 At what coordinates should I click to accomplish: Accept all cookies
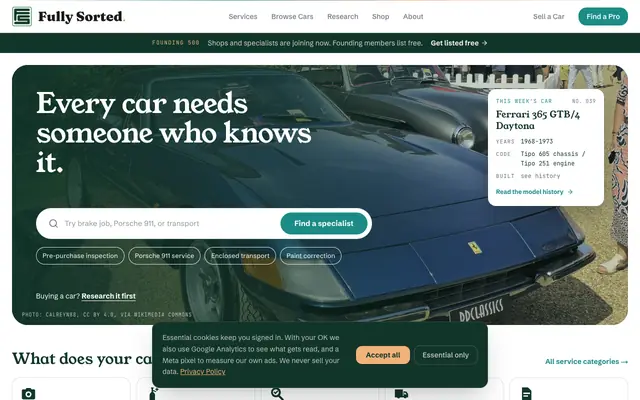(383, 355)
